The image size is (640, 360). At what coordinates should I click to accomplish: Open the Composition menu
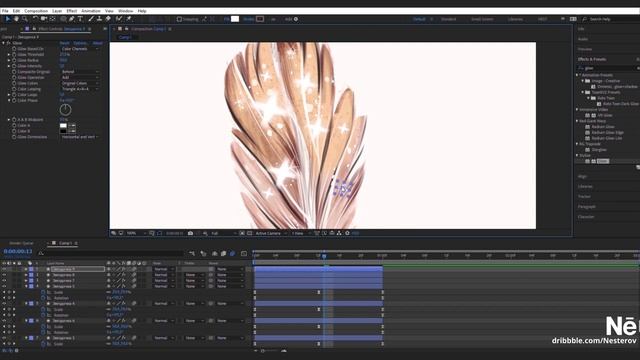[x=36, y=11]
